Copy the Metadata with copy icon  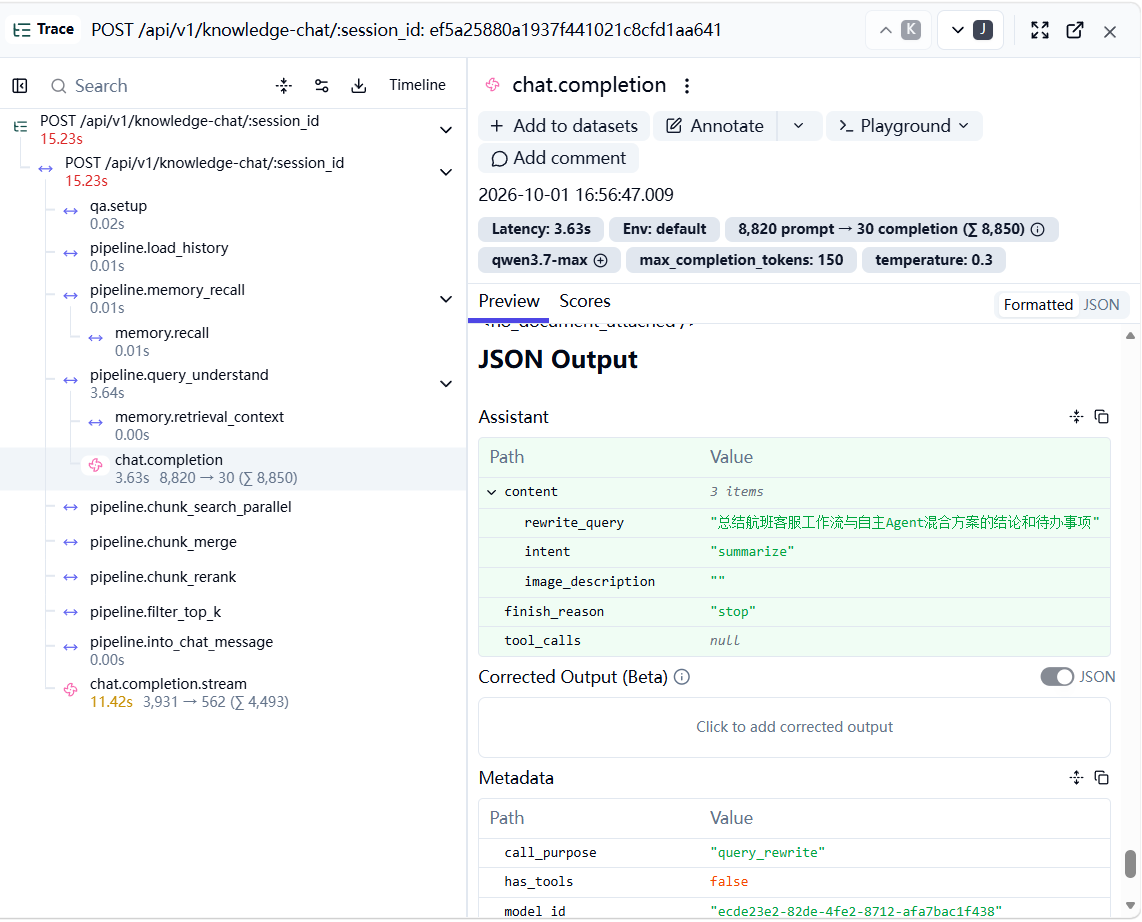click(x=1102, y=778)
